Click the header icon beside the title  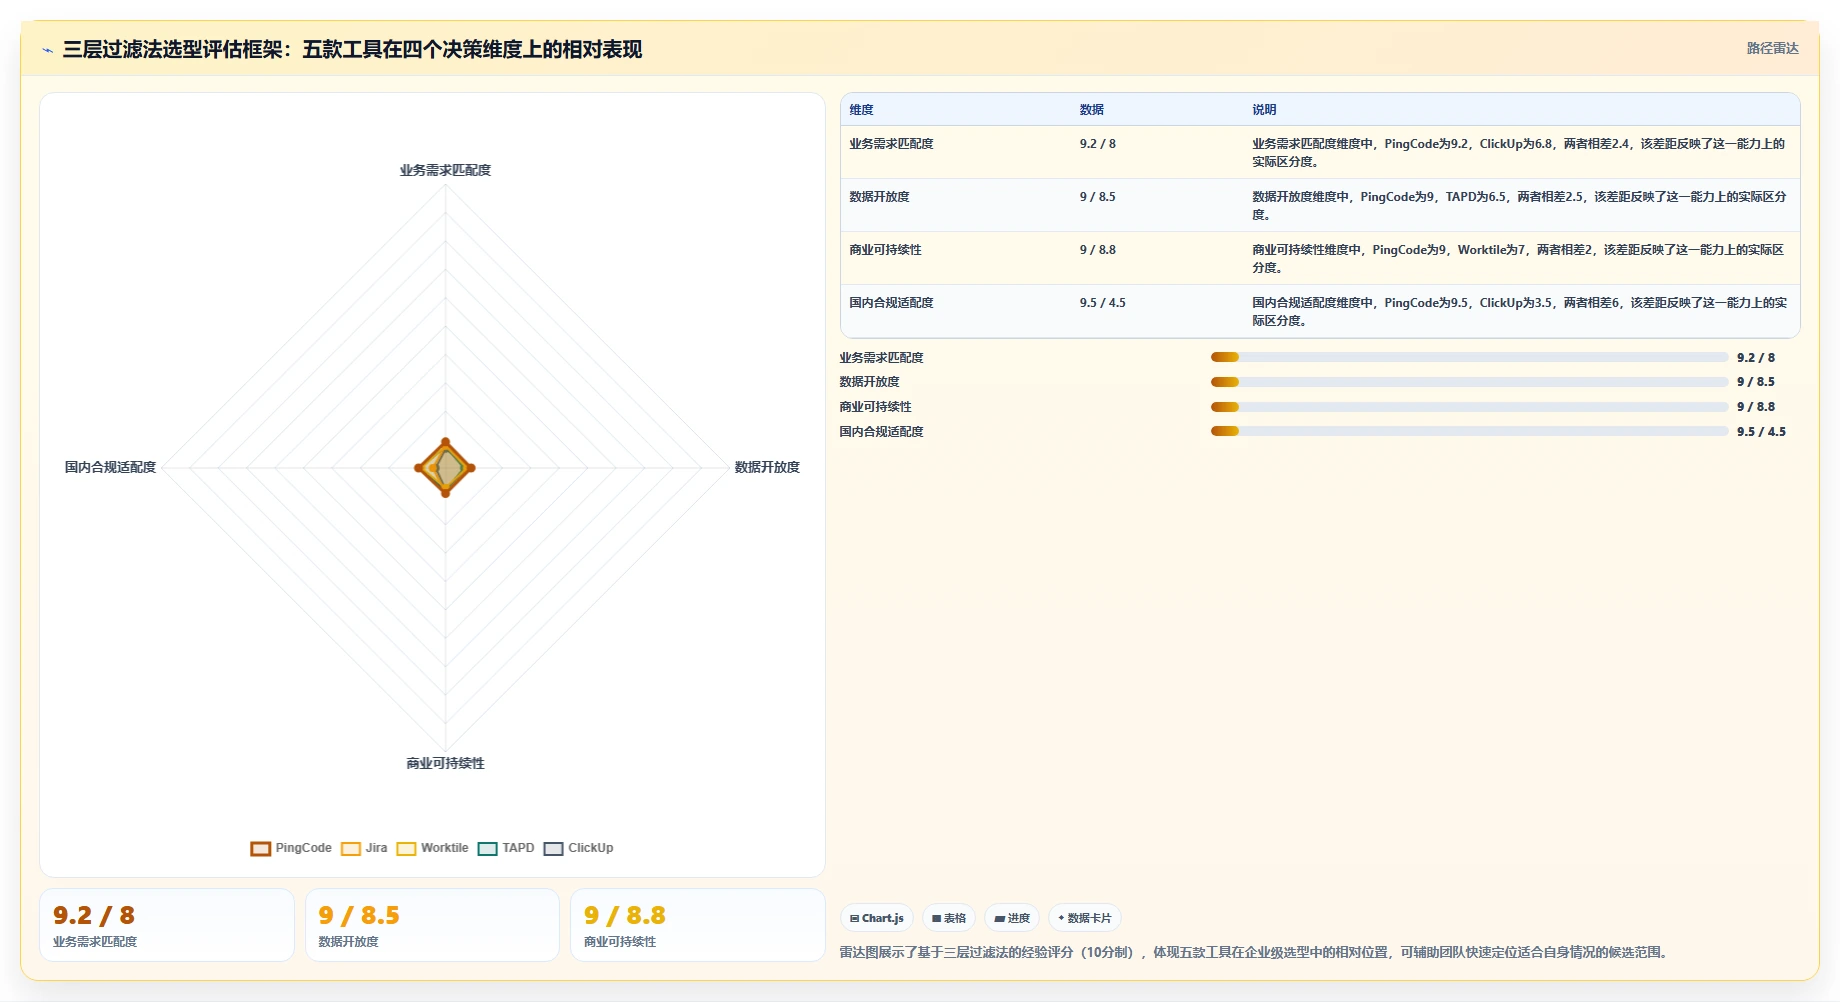tap(47, 50)
